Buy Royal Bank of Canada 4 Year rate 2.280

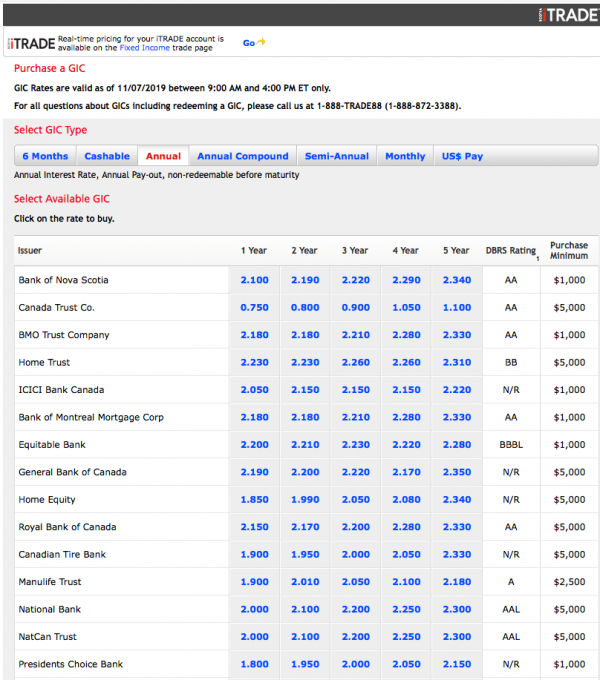(406, 527)
